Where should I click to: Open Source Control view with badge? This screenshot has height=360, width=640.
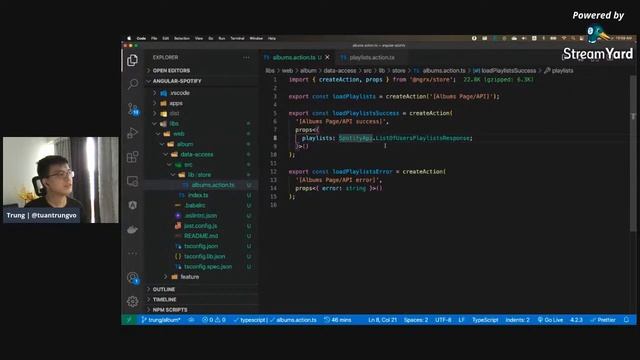[x=133, y=109]
